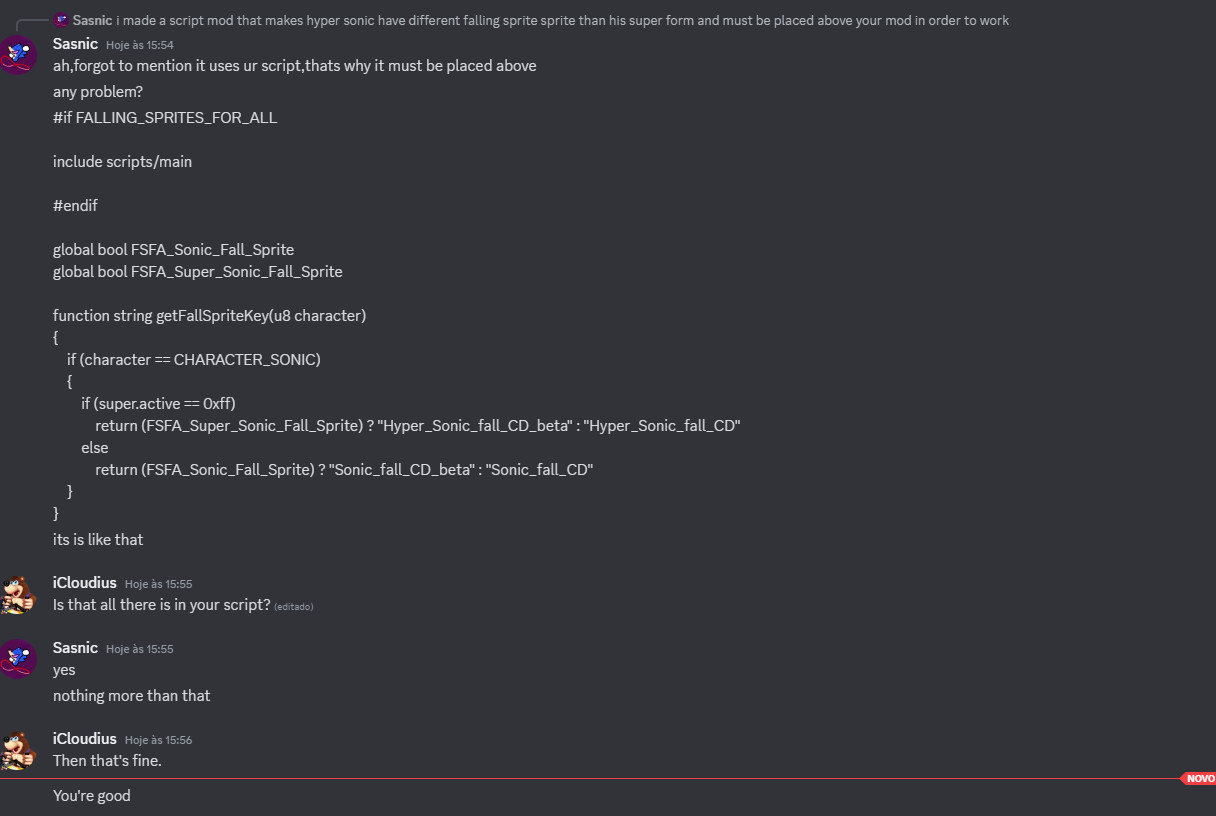
Task: Click Sasnic's 'Hoje às 15:55' timestamp above 'yes'
Action: (x=140, y=649)
